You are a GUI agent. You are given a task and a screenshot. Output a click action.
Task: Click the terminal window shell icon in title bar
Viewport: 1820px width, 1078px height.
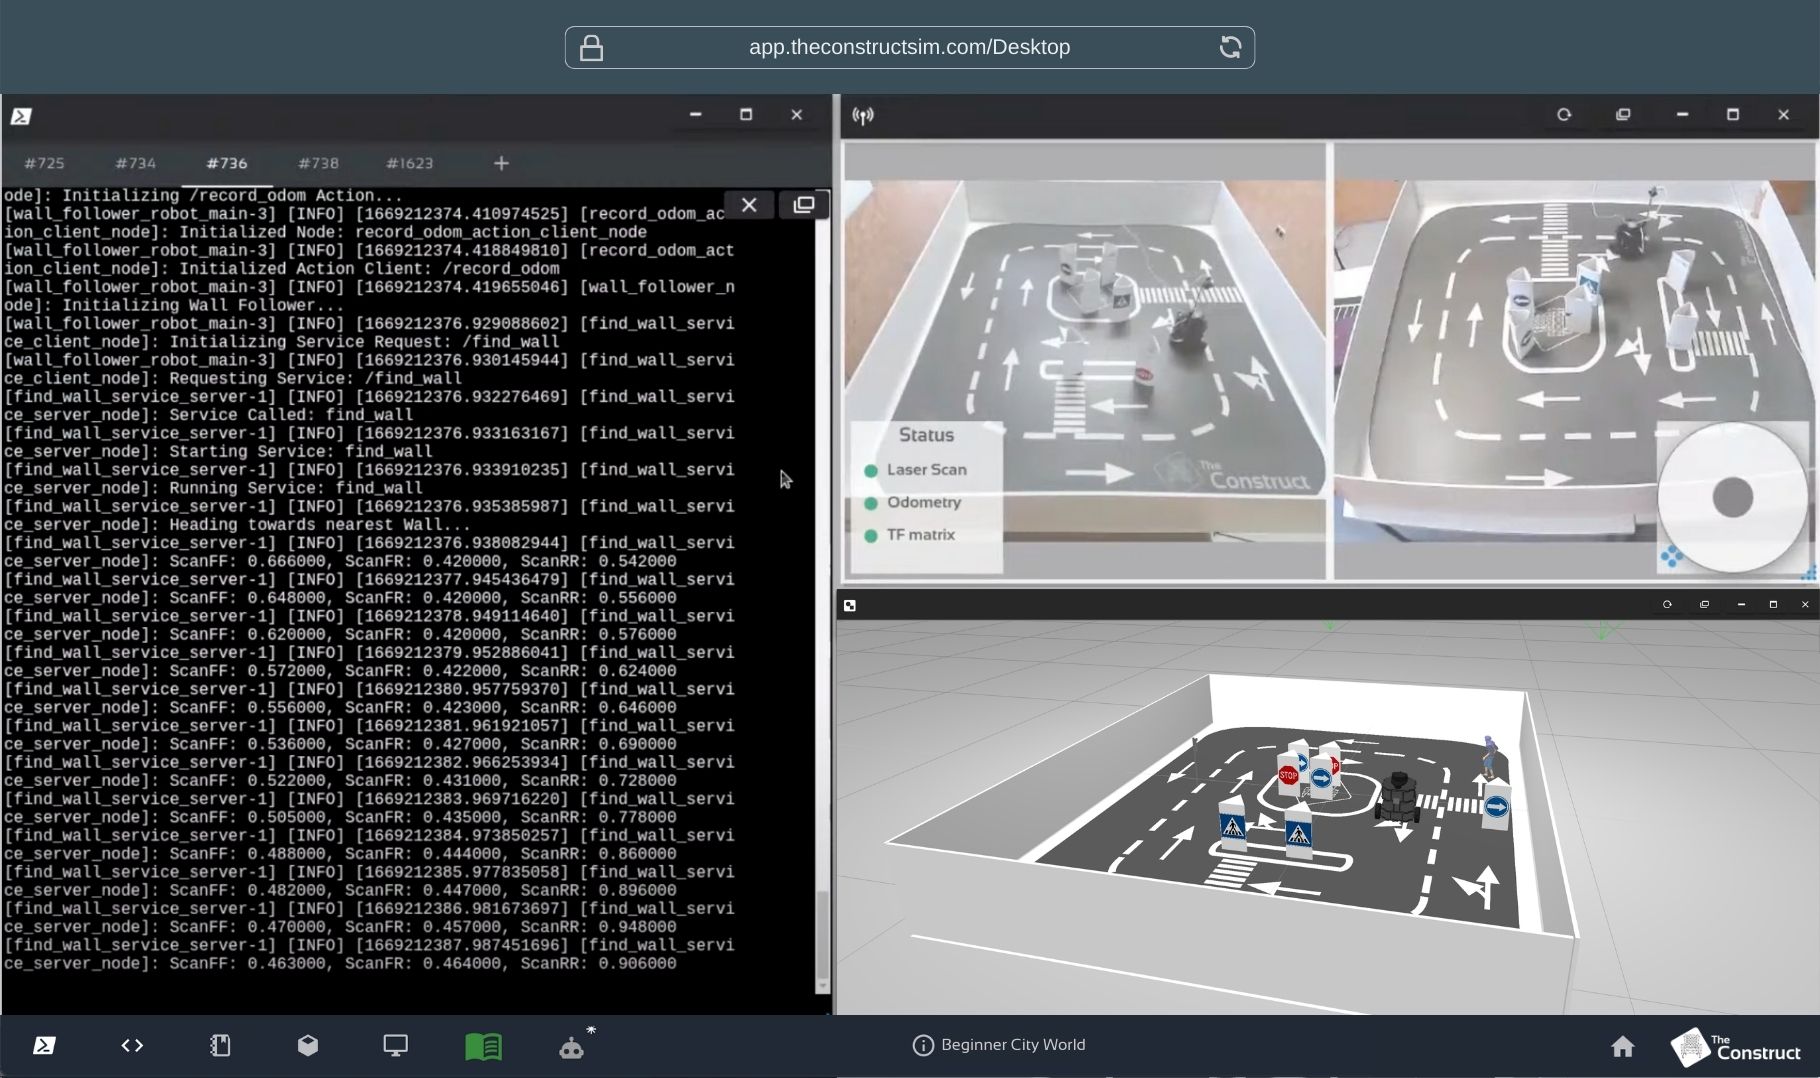point(21,116)
